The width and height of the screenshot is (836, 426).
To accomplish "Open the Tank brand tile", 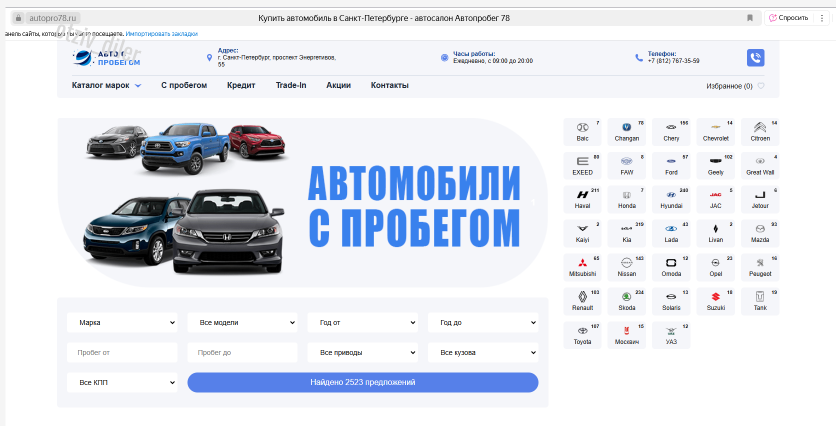I will (x=760, y=301).
